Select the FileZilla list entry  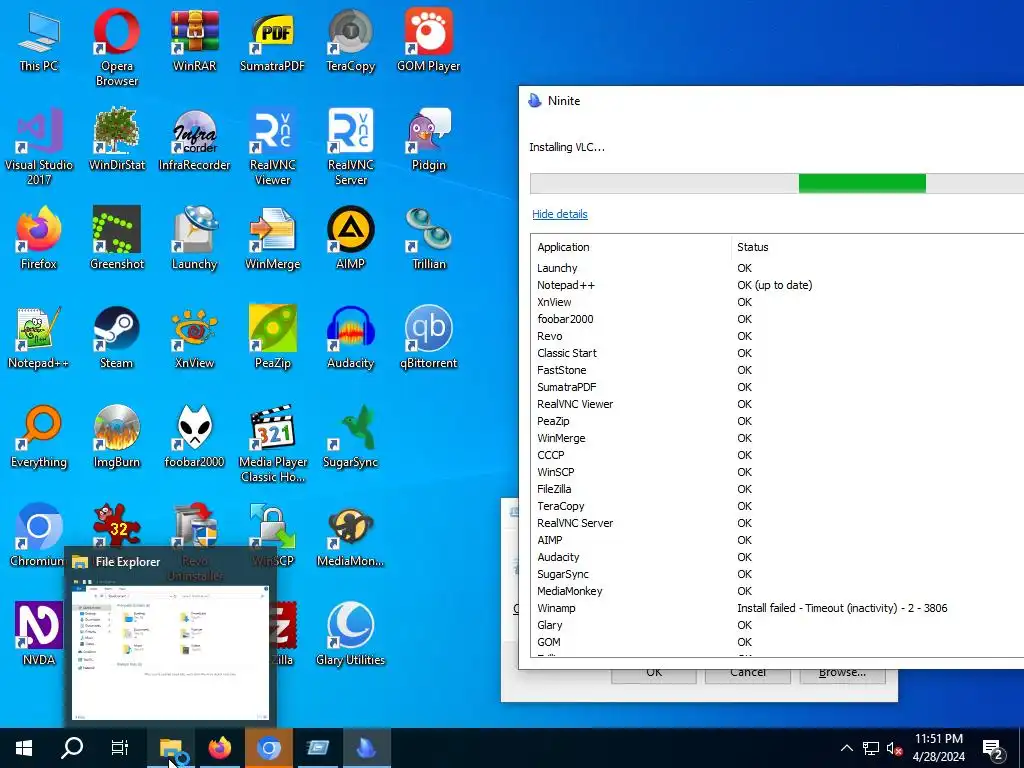(x=777, y=489)
